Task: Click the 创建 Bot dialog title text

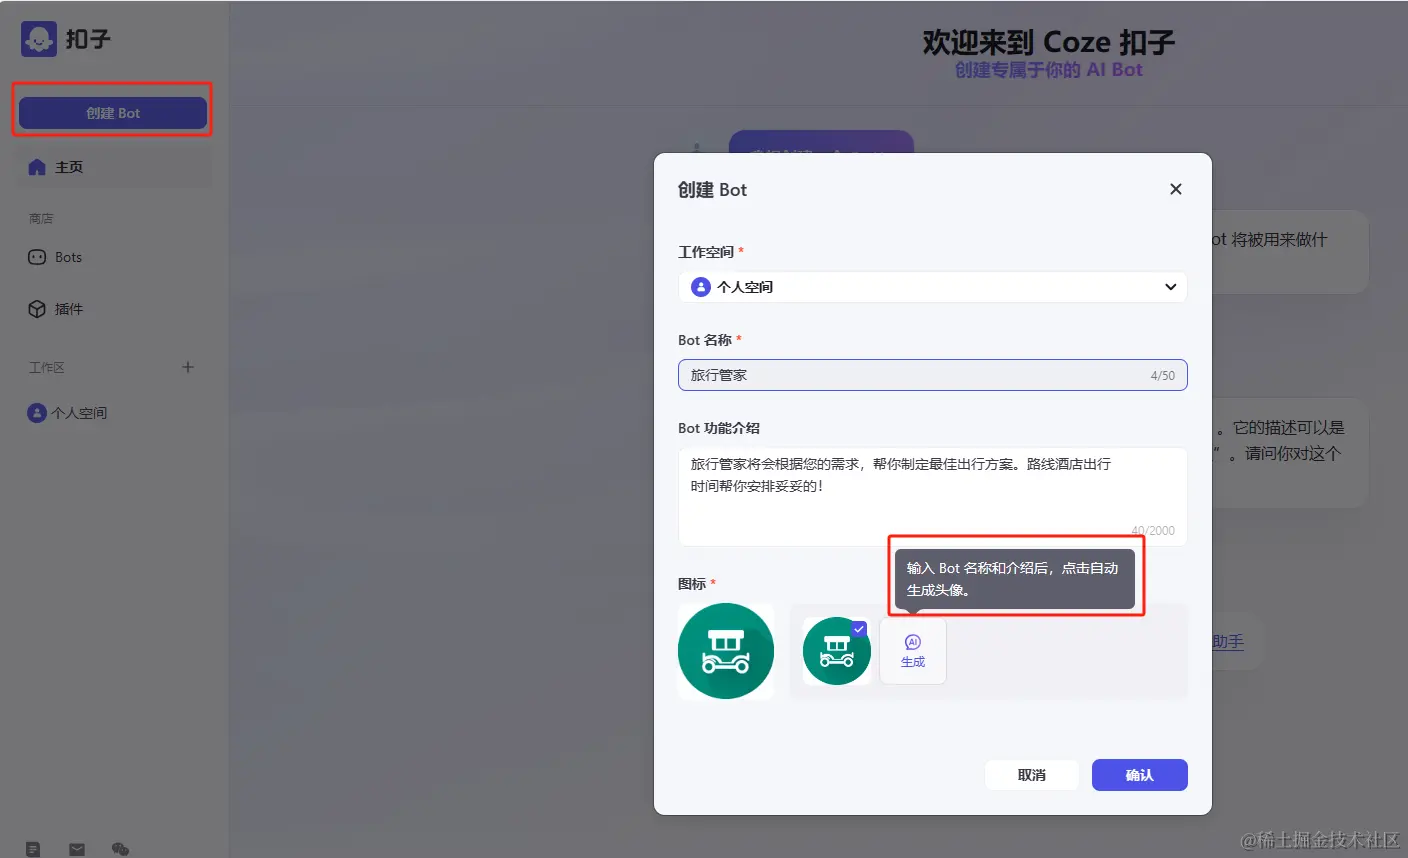Action: tap(712, 190)
